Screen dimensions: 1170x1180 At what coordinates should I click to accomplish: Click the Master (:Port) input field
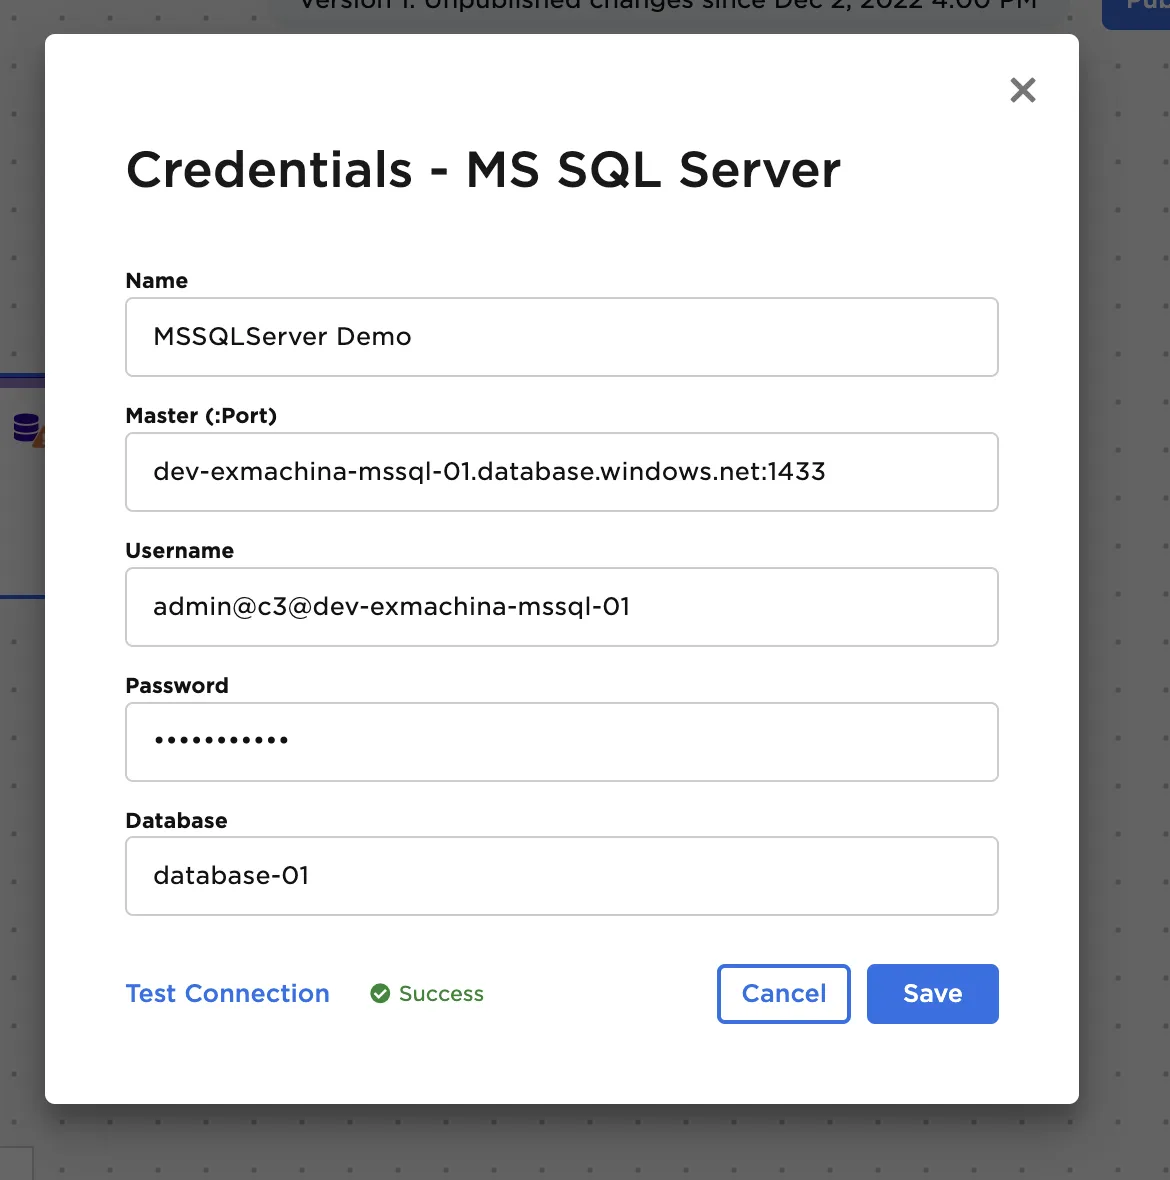[562, 472]
